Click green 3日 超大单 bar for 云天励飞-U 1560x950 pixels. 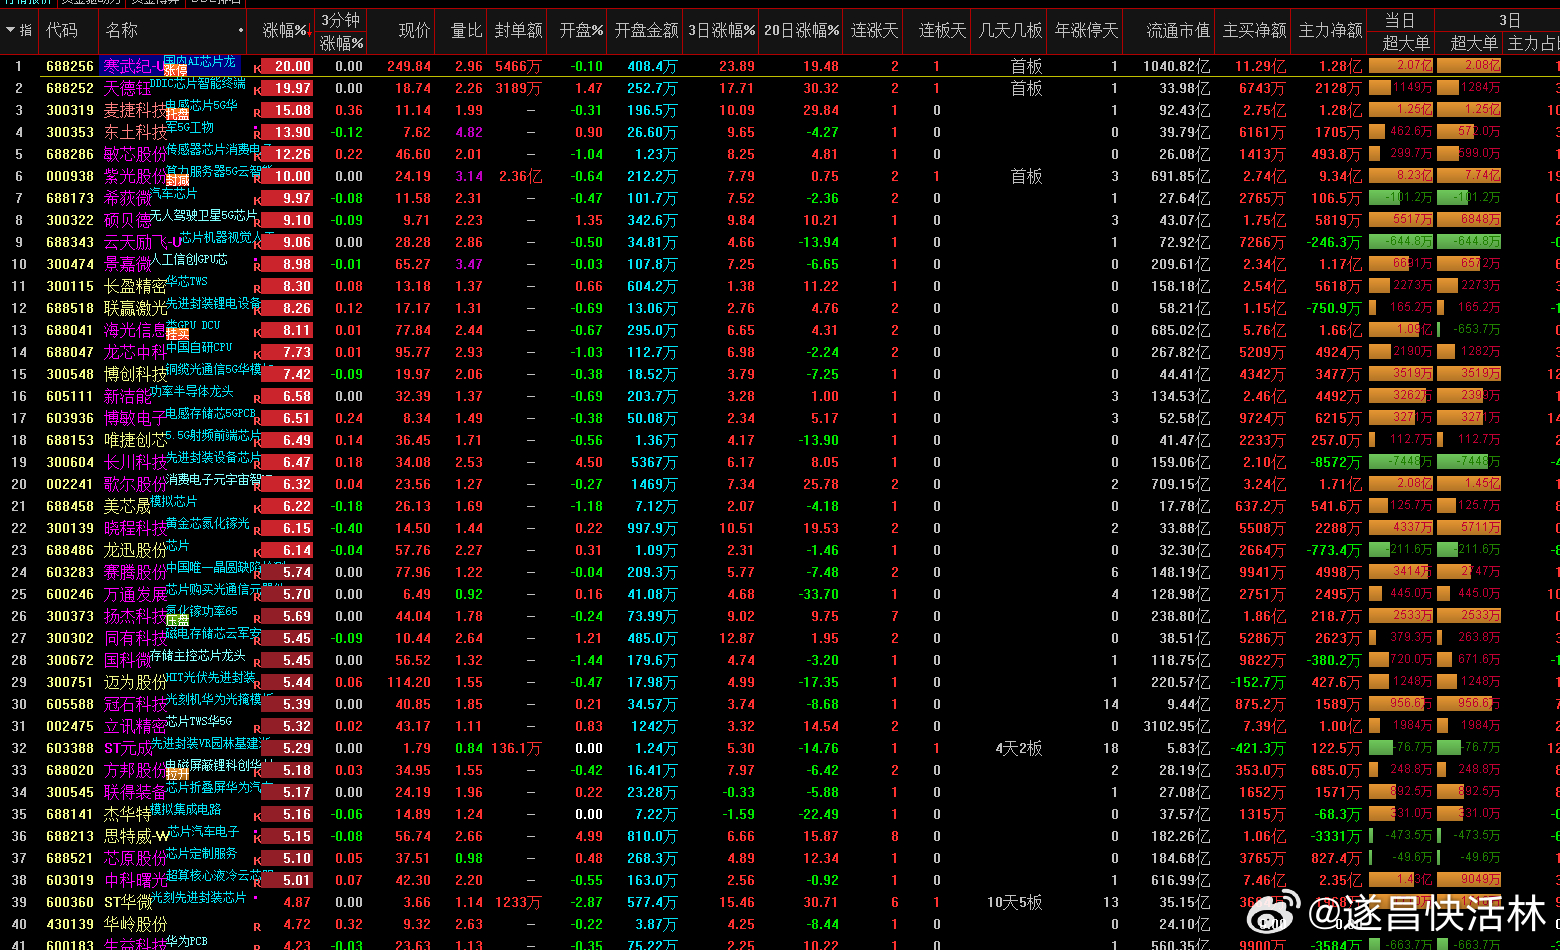[x=1468, y=242]
